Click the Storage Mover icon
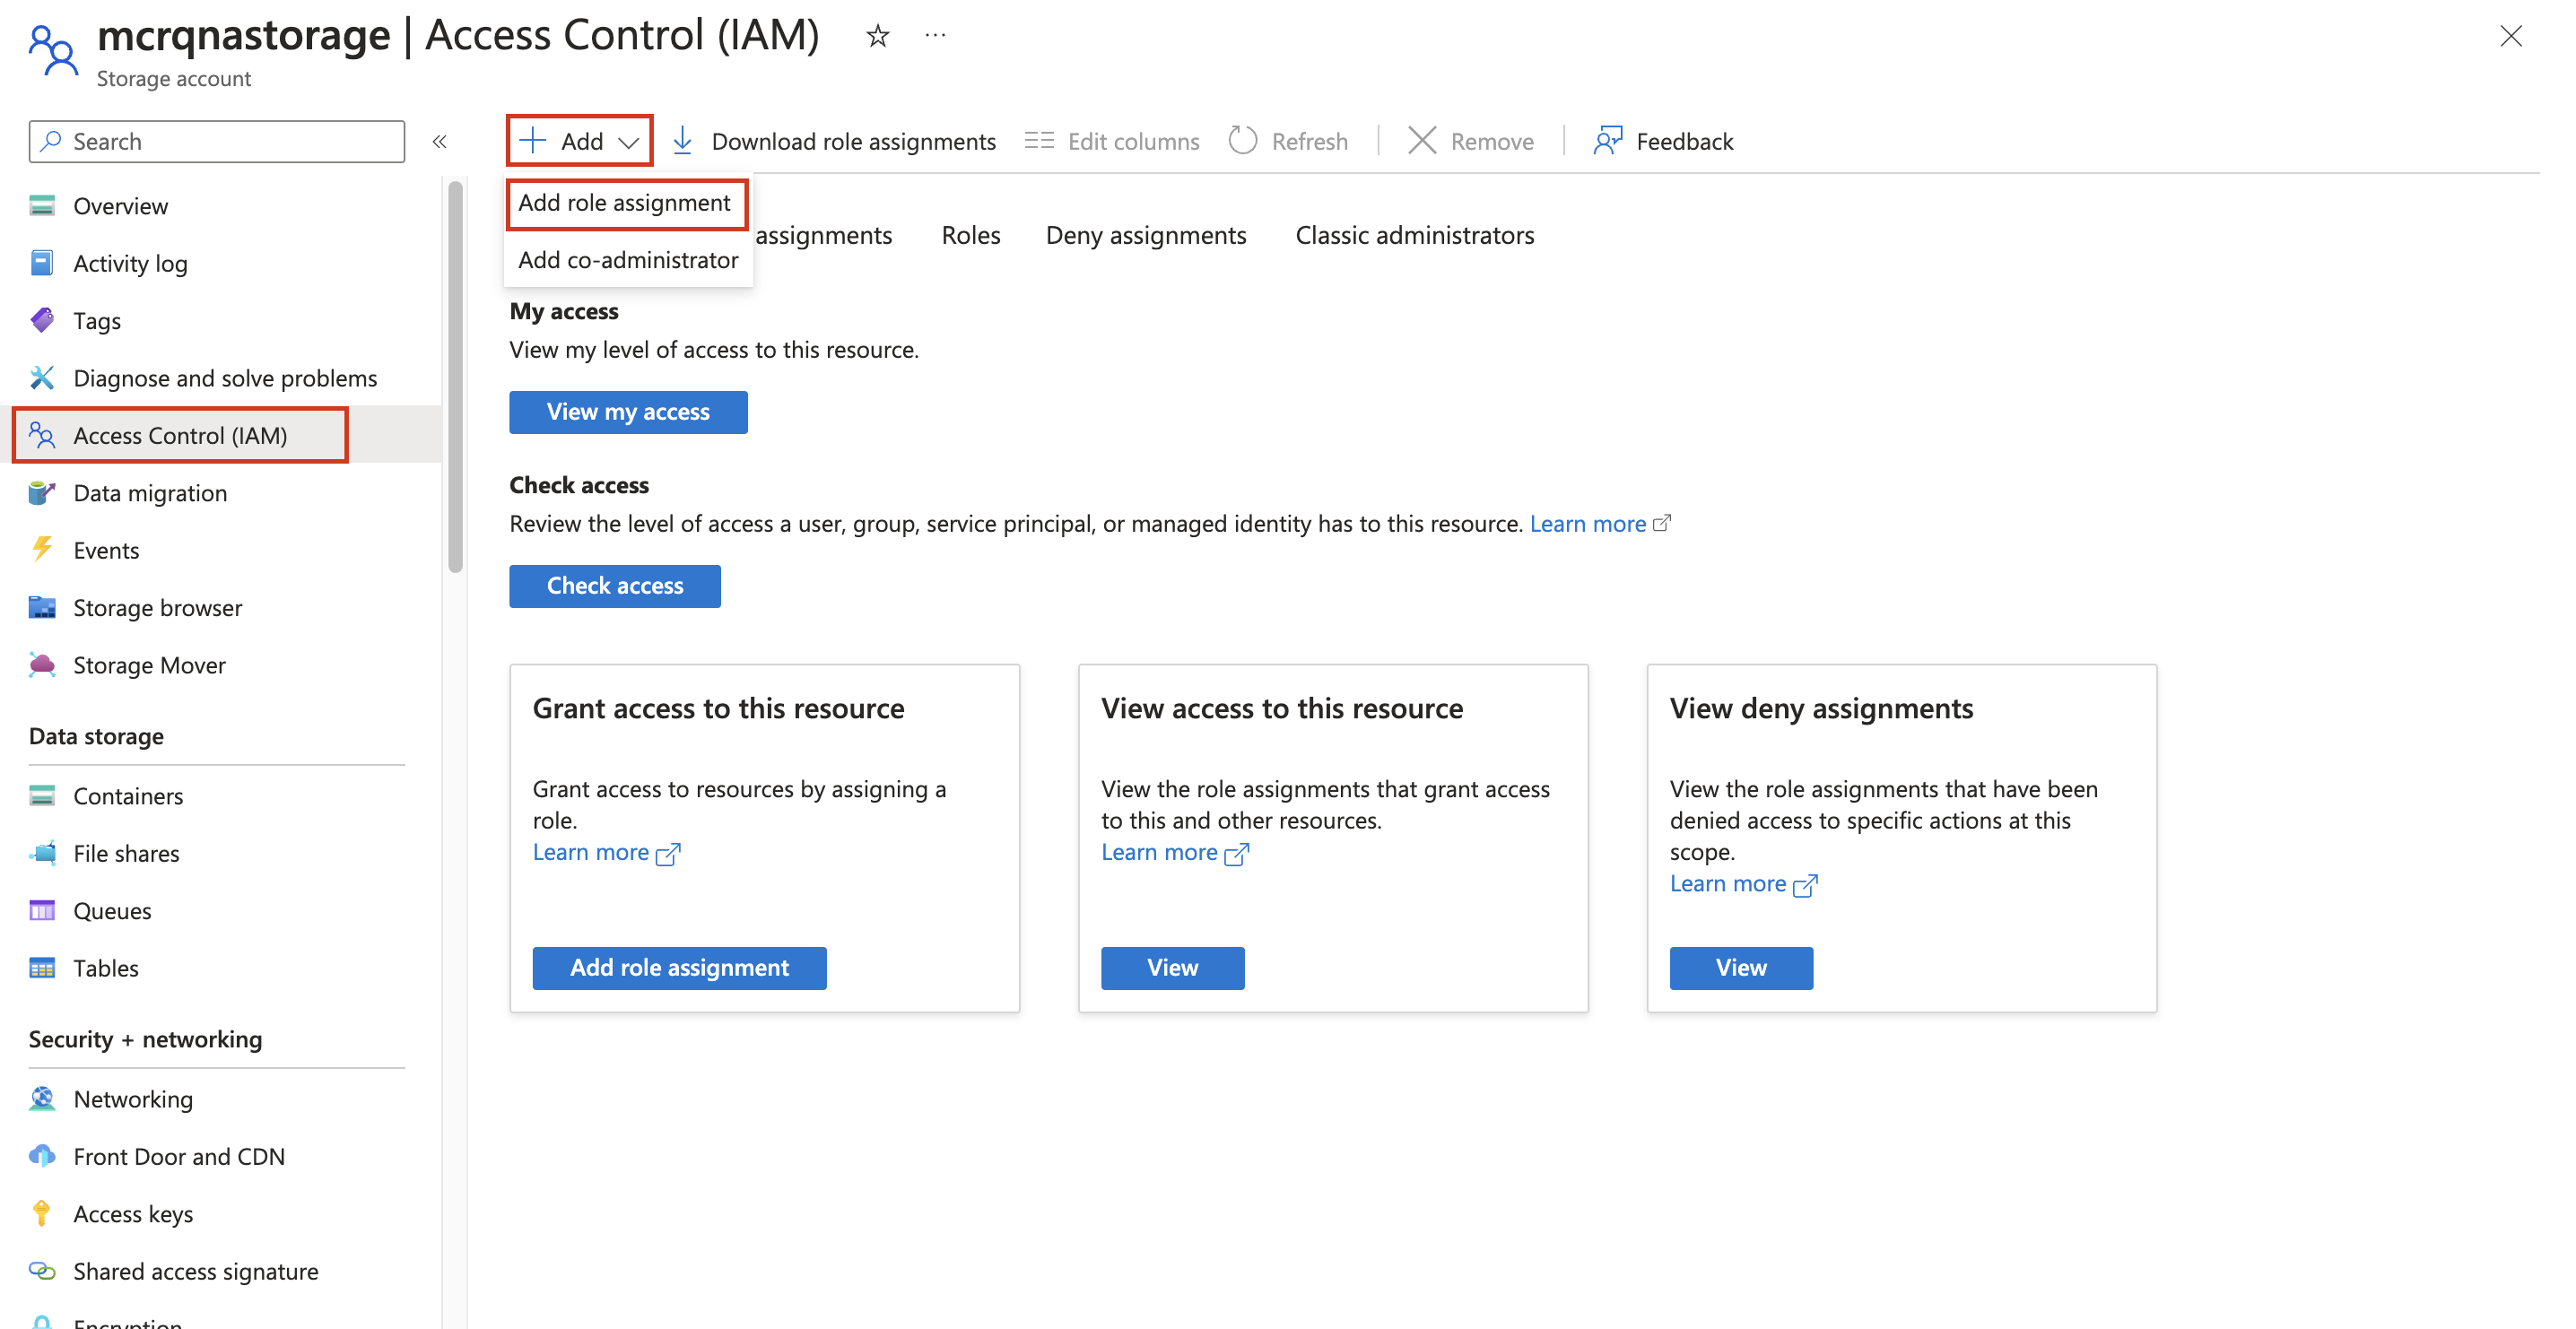 pos(42,665)
